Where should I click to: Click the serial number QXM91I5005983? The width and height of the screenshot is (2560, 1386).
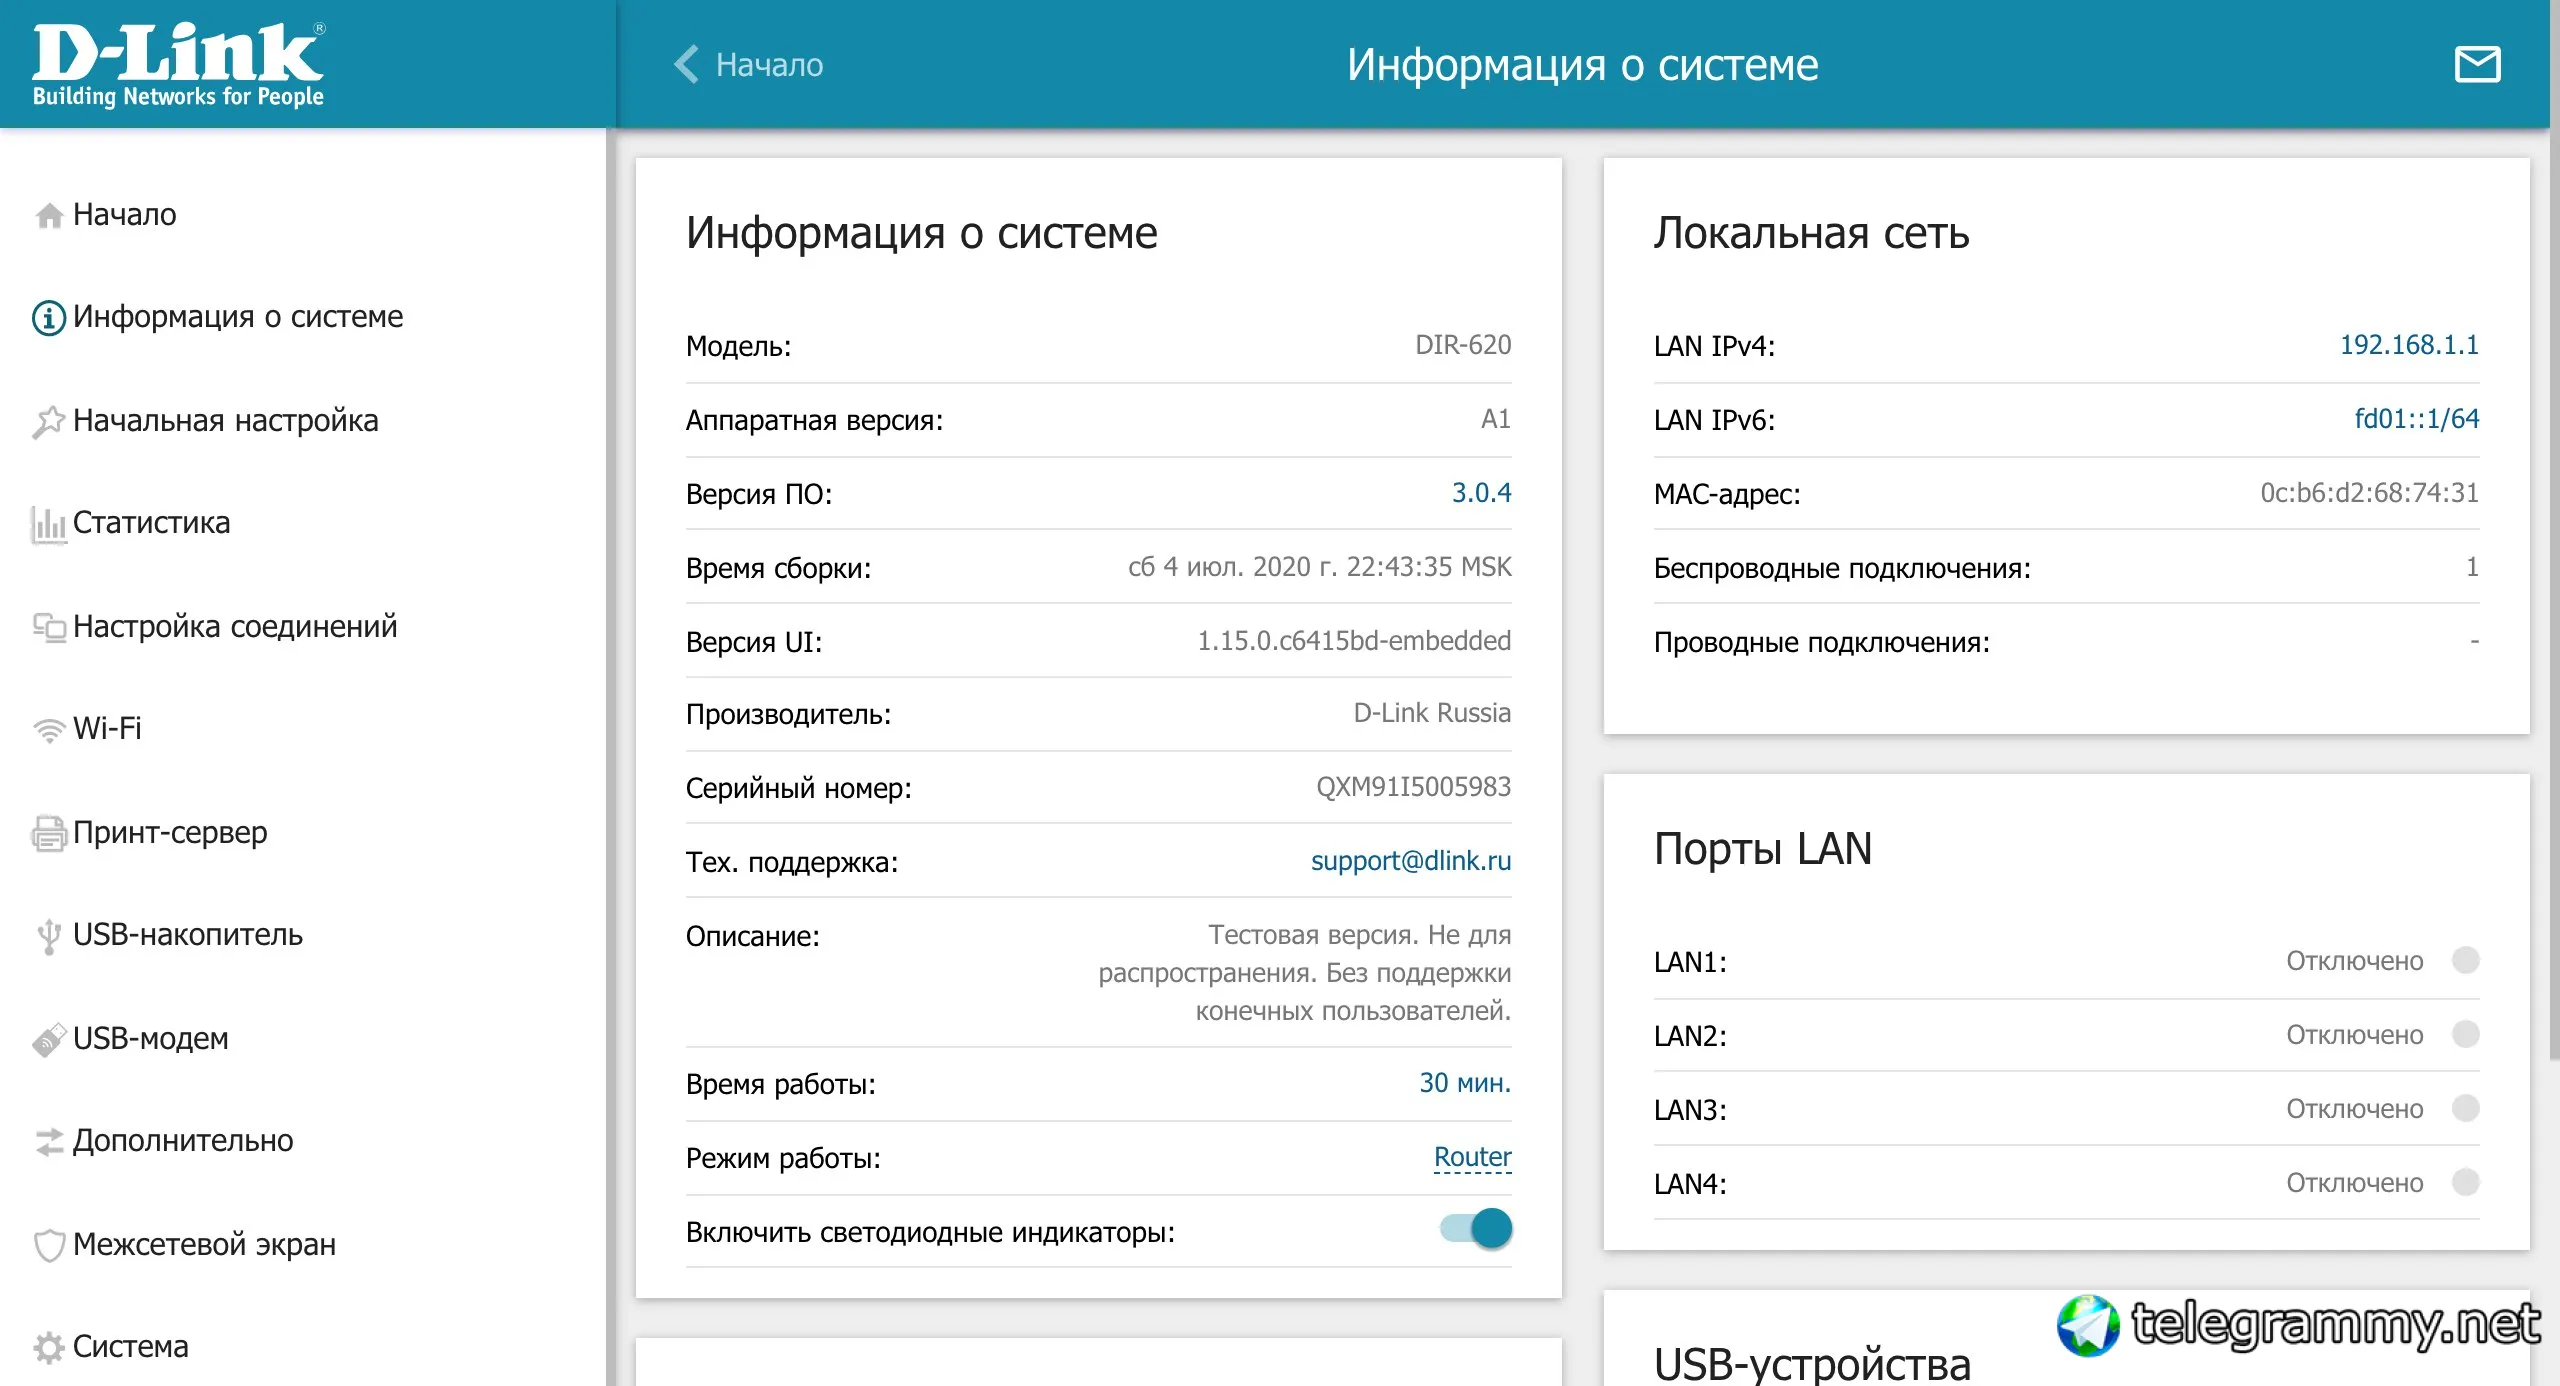point(1413,787)
